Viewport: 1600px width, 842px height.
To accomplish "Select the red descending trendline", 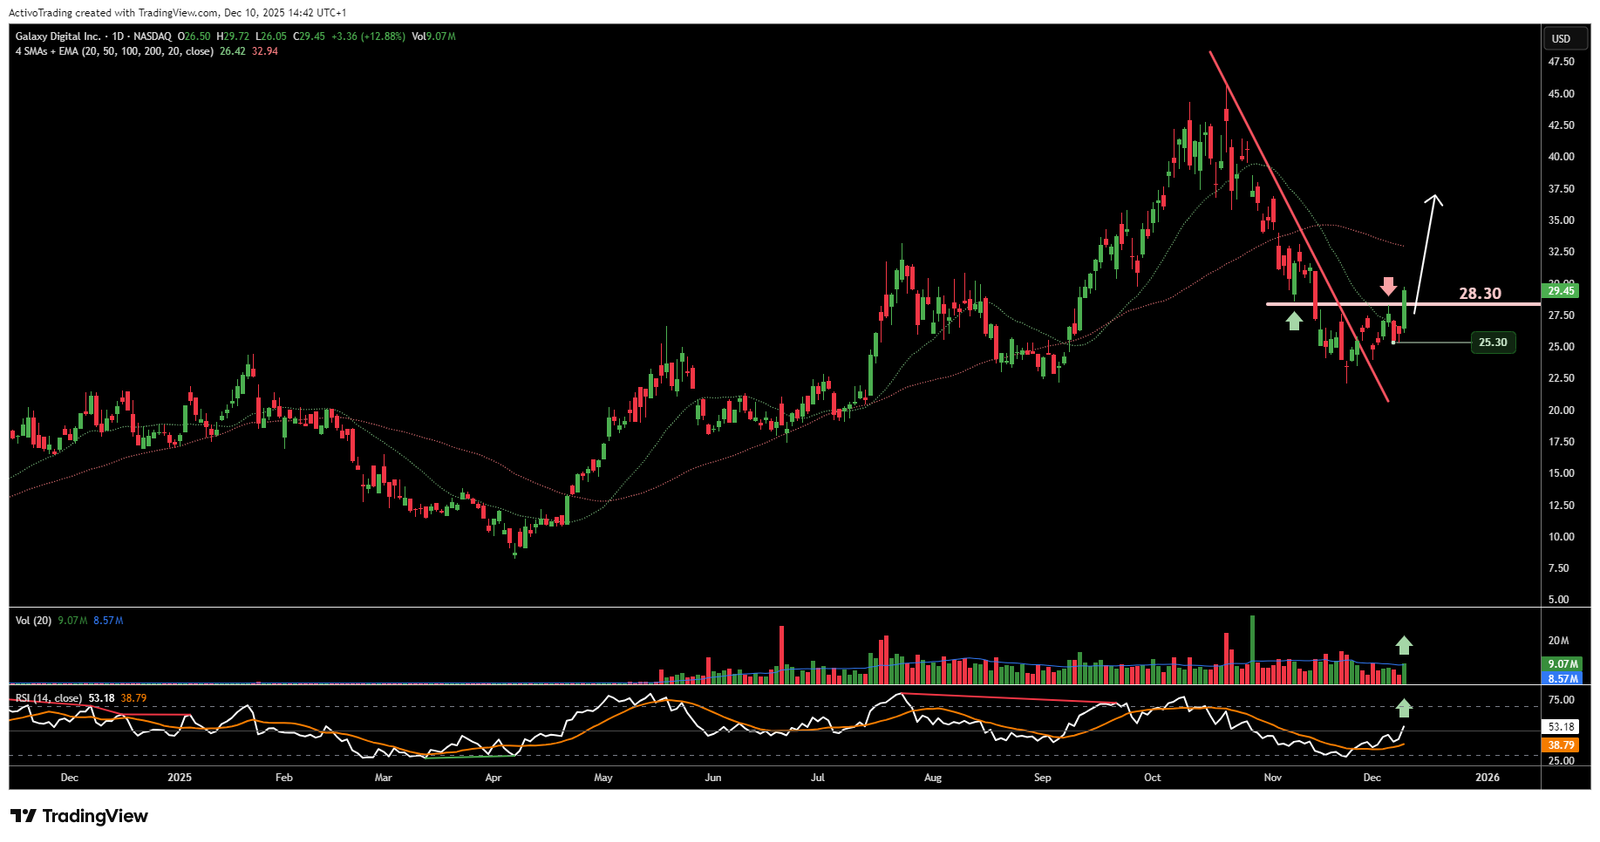I will pyautogui.click(x=1298, y=225).
